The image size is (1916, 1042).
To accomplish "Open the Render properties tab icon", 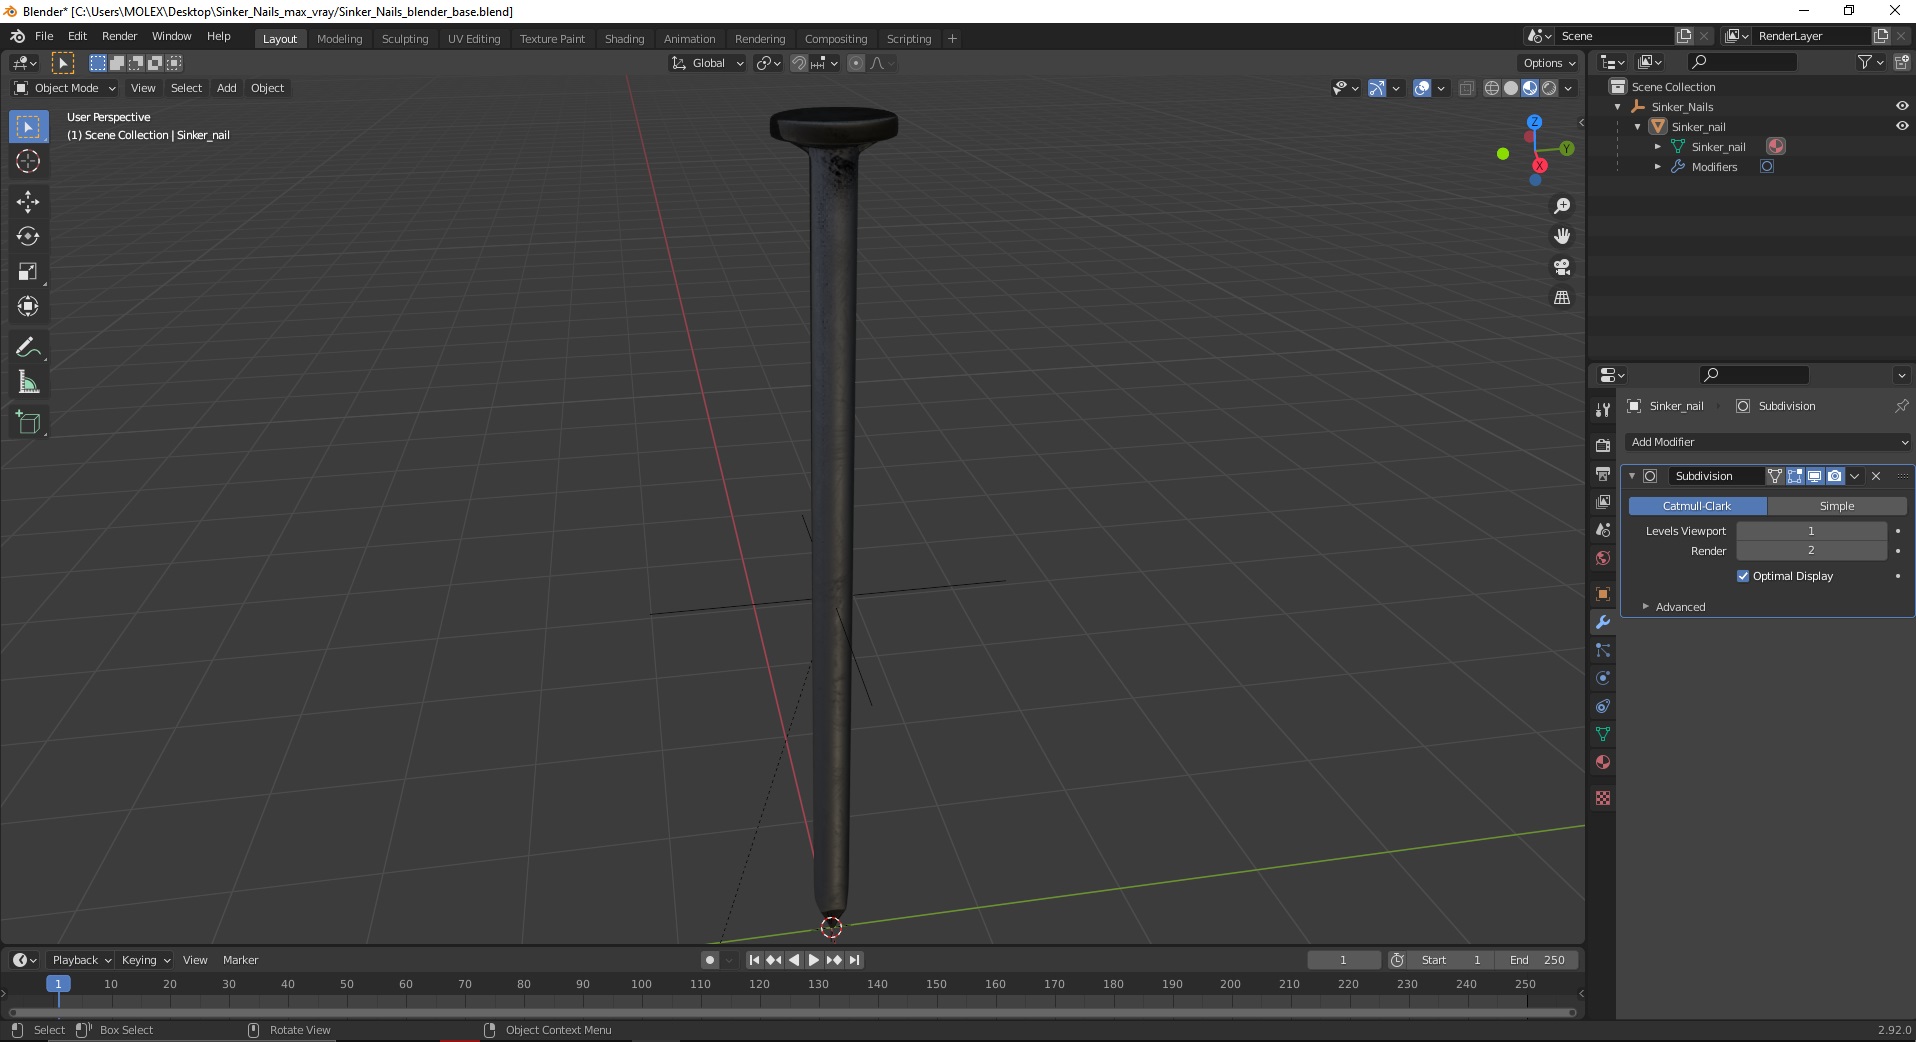I will (x=1603, y=445).
